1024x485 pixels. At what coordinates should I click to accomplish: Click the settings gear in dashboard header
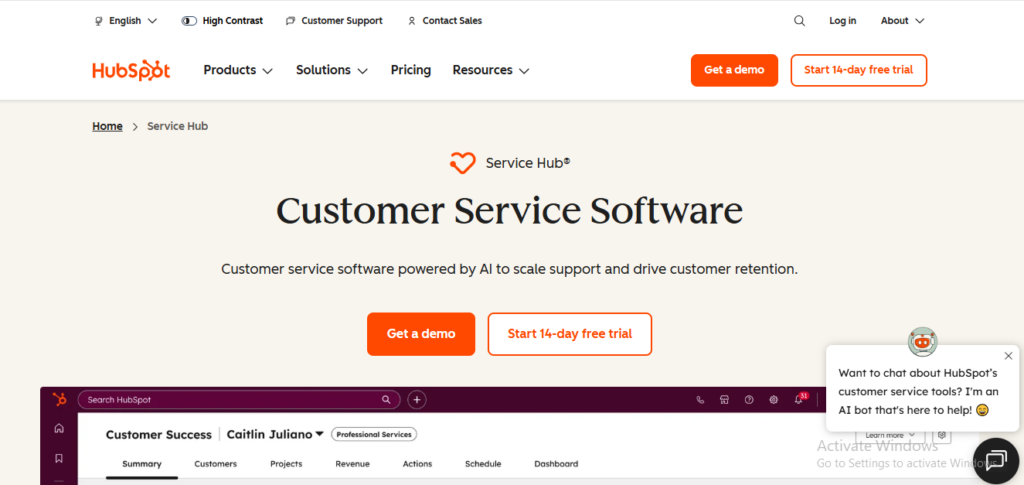tap(774, 399)
